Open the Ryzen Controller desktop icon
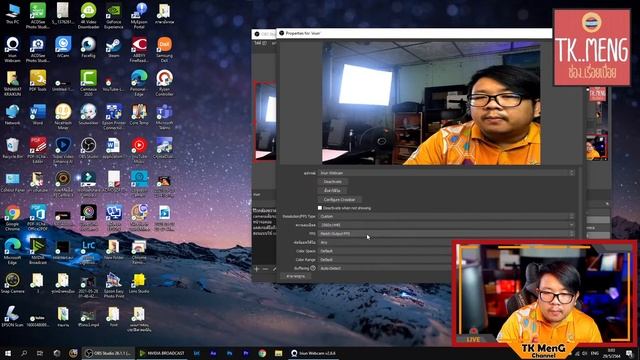The image size is (640, 360). point(164,83)
